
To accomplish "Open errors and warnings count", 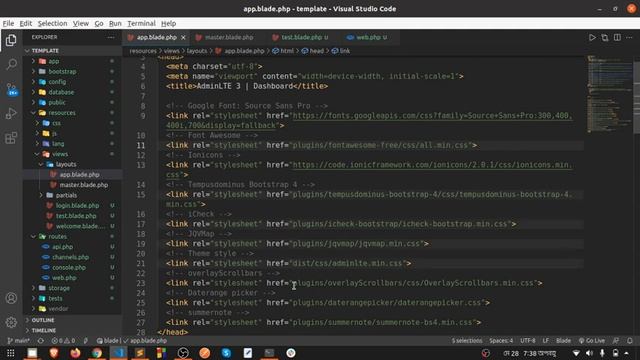I will [x=63, y=340].
